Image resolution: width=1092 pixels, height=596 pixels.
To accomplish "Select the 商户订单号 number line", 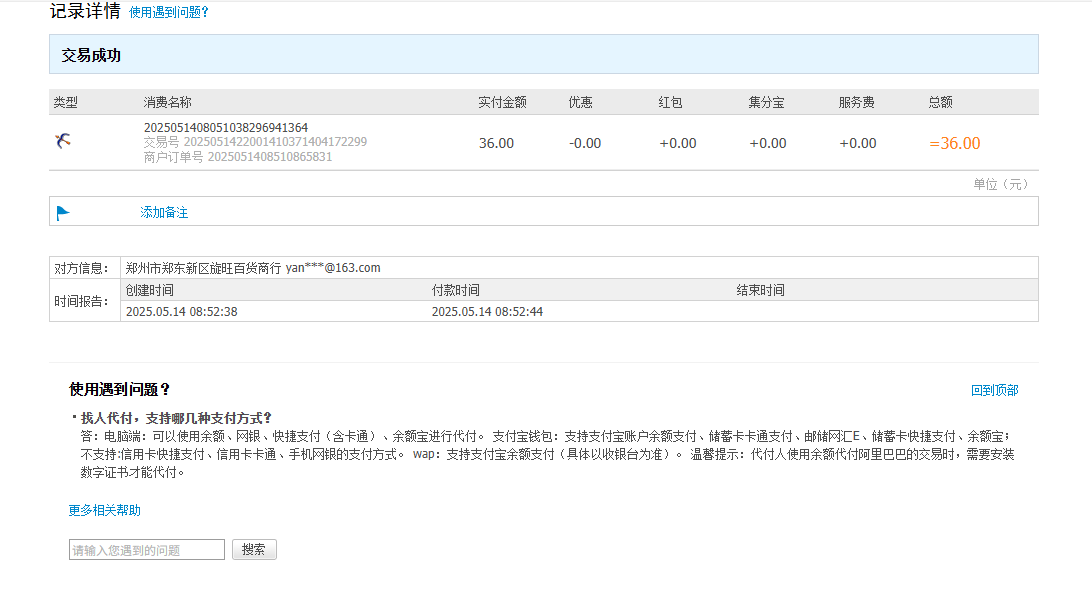I will click(237, 157).
